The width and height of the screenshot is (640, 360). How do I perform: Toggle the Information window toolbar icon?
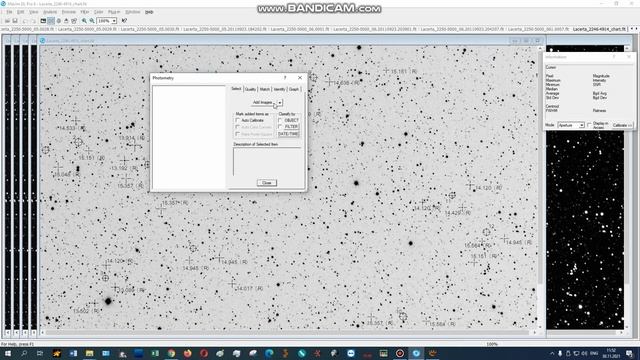[x=51, y=21]
